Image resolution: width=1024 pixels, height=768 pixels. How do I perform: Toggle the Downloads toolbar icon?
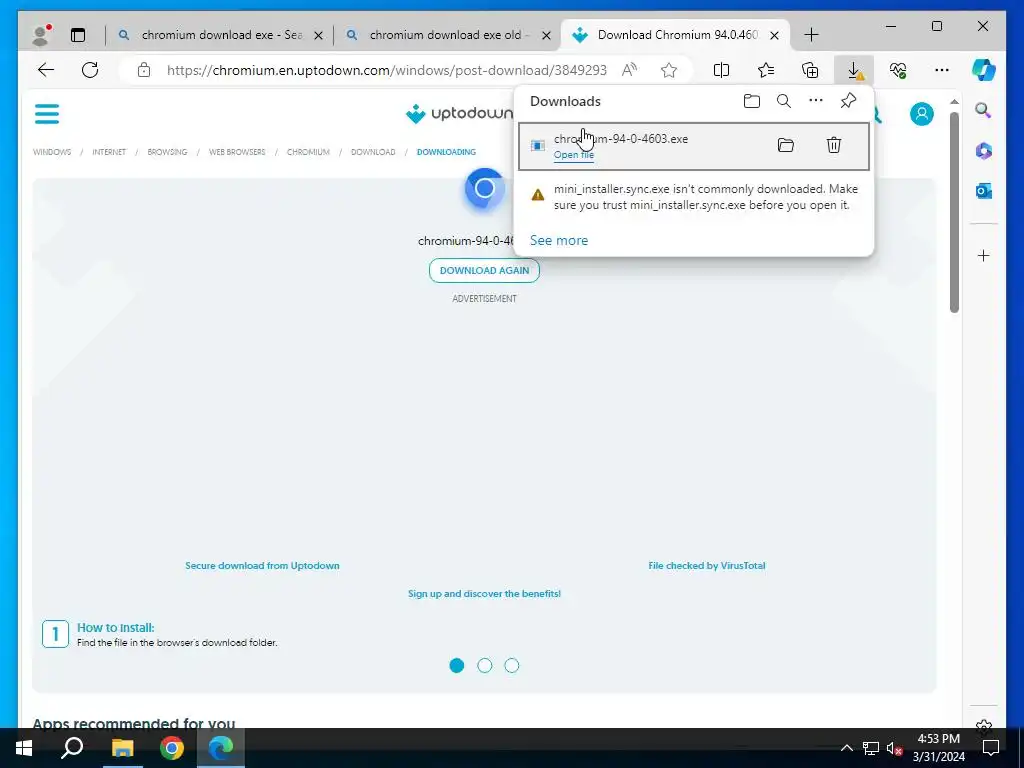[x=854, y=70]
